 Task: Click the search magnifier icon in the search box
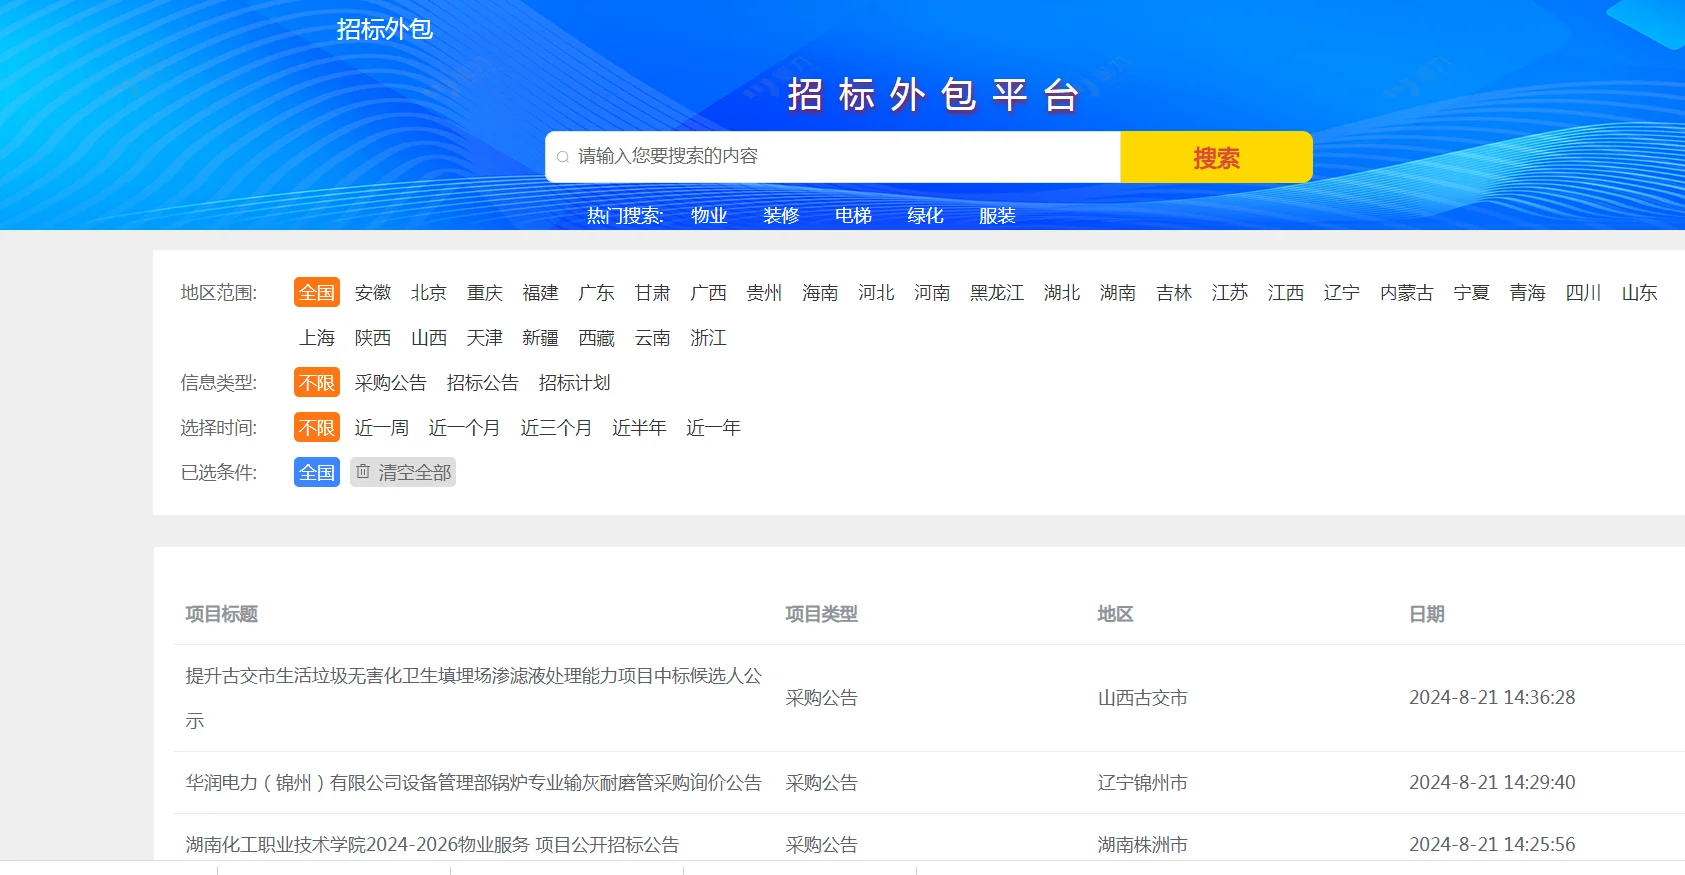(563, 157)
